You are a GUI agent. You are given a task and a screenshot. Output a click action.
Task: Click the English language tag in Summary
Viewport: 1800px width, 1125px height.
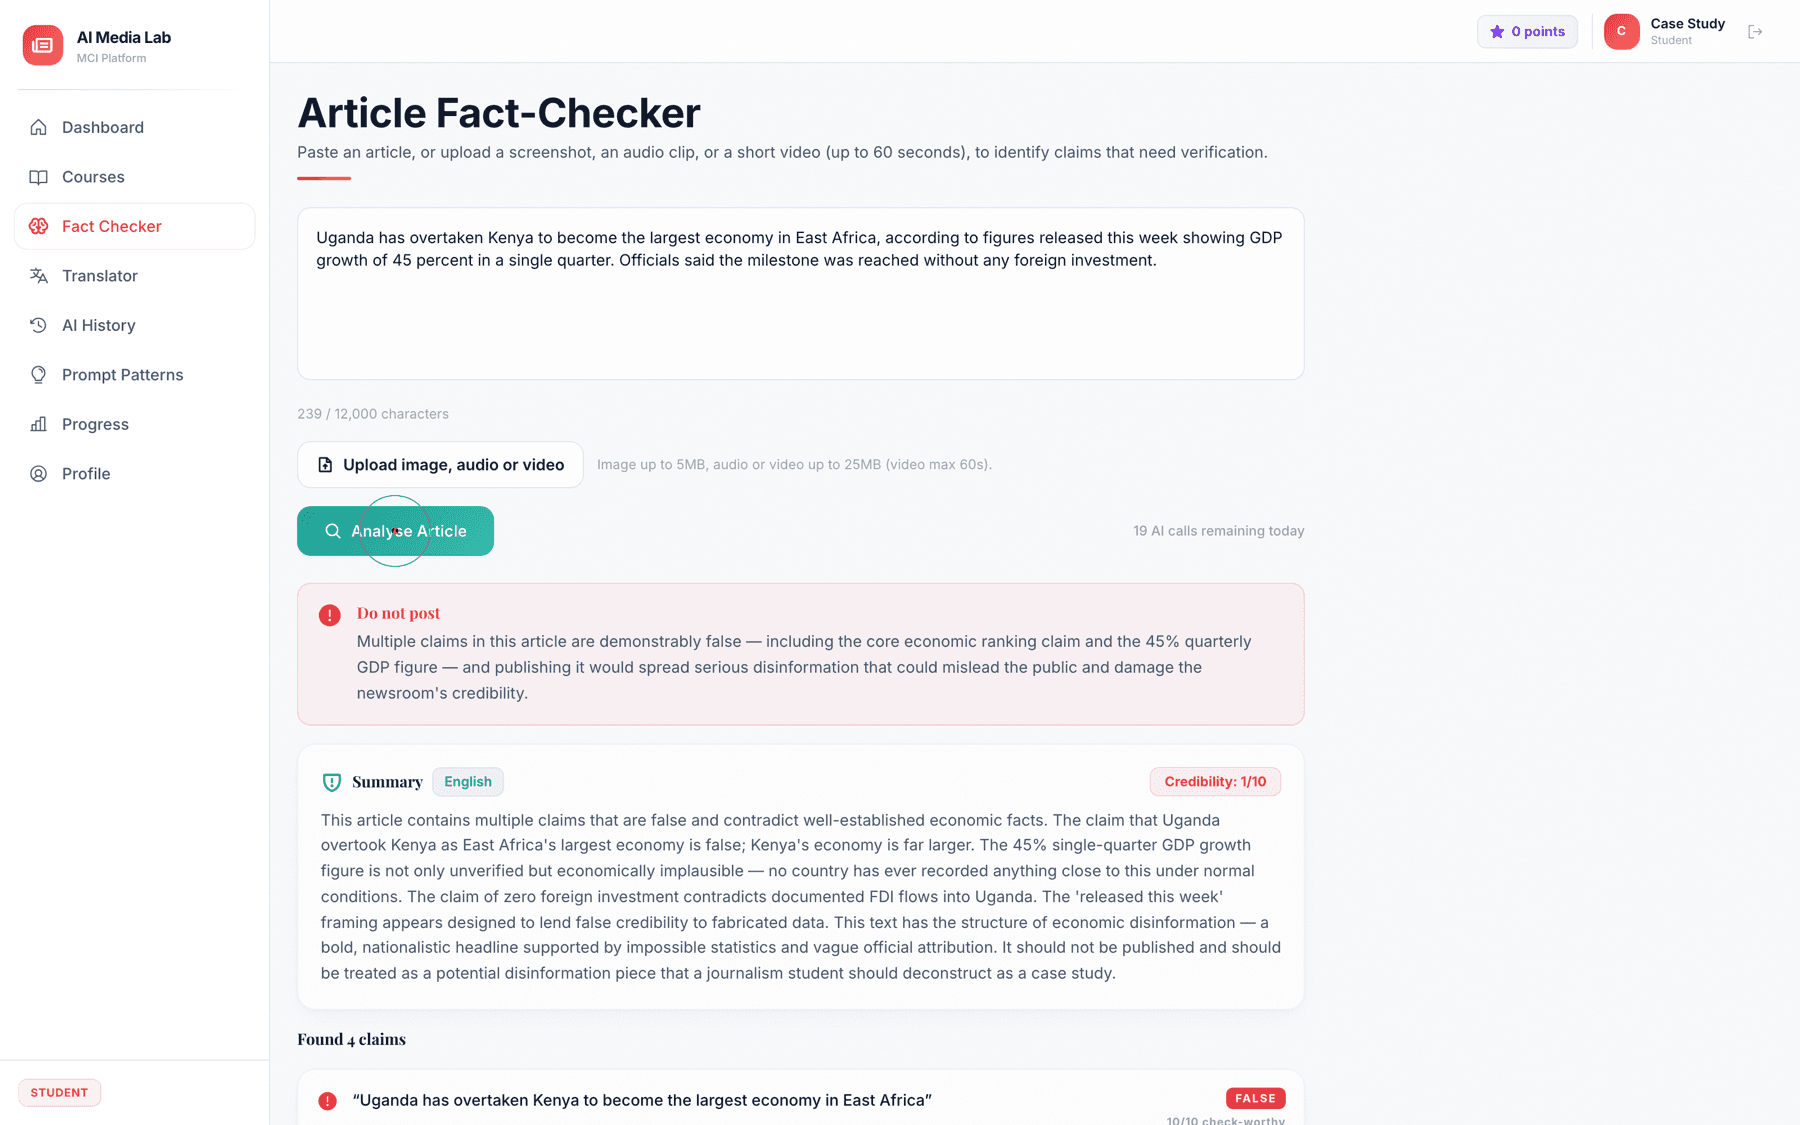coord(468,782)
